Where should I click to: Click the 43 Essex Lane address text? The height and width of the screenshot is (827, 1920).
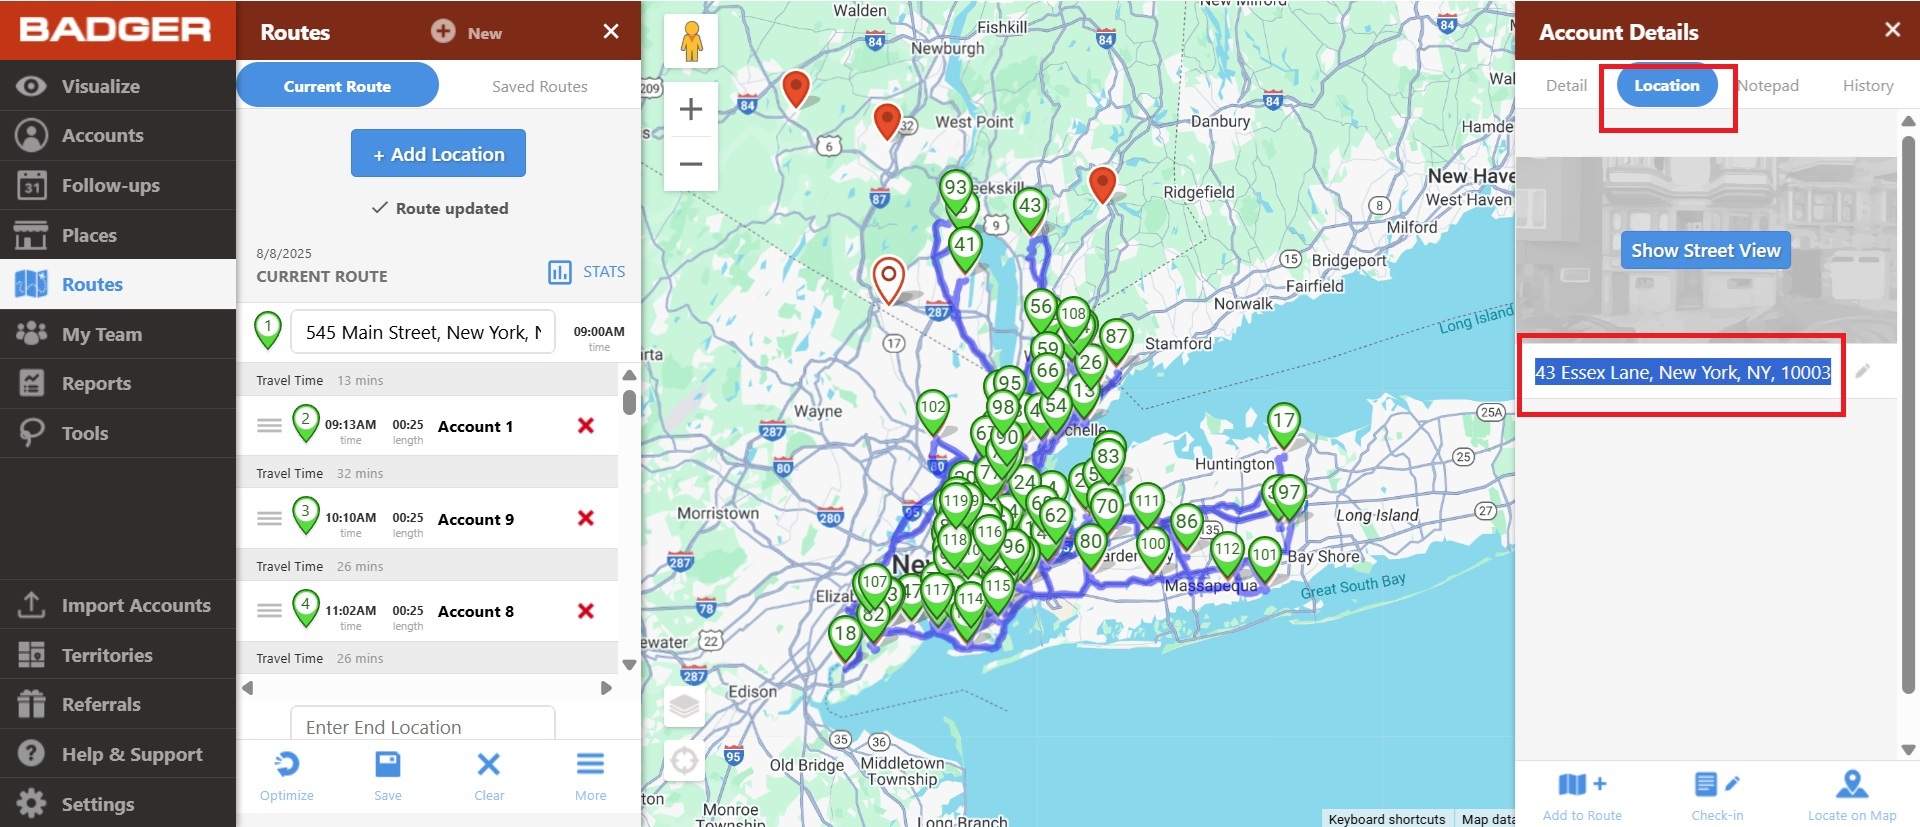tap(1682, 372)
